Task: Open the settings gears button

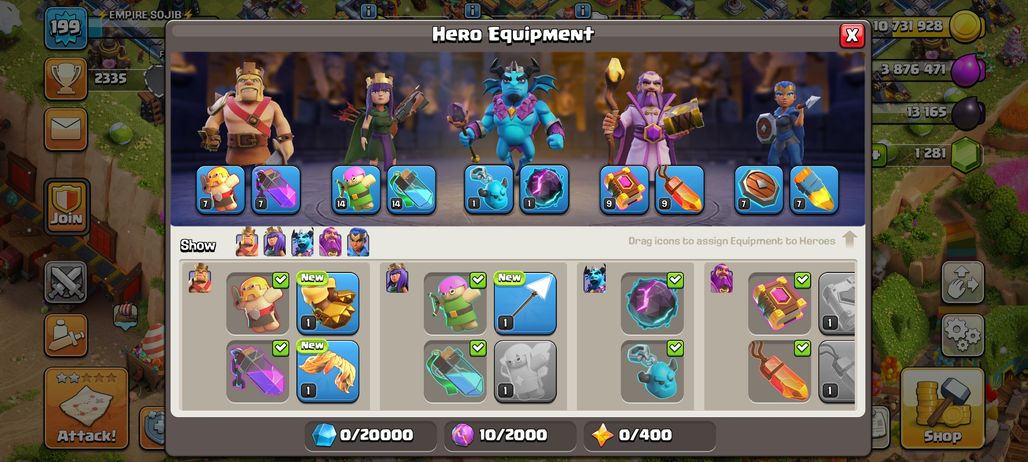Action: click(x=963, y=335)
